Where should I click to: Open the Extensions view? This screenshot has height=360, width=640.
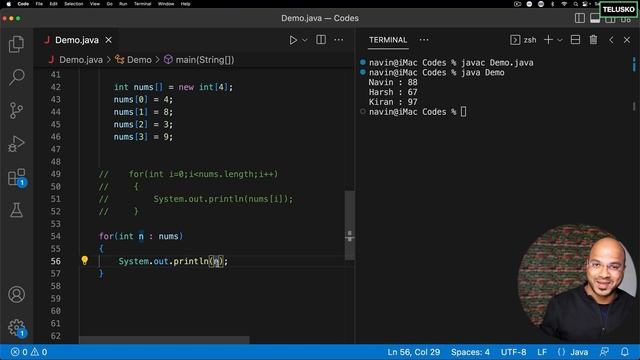pyautogui.click(x=17, y=177)
